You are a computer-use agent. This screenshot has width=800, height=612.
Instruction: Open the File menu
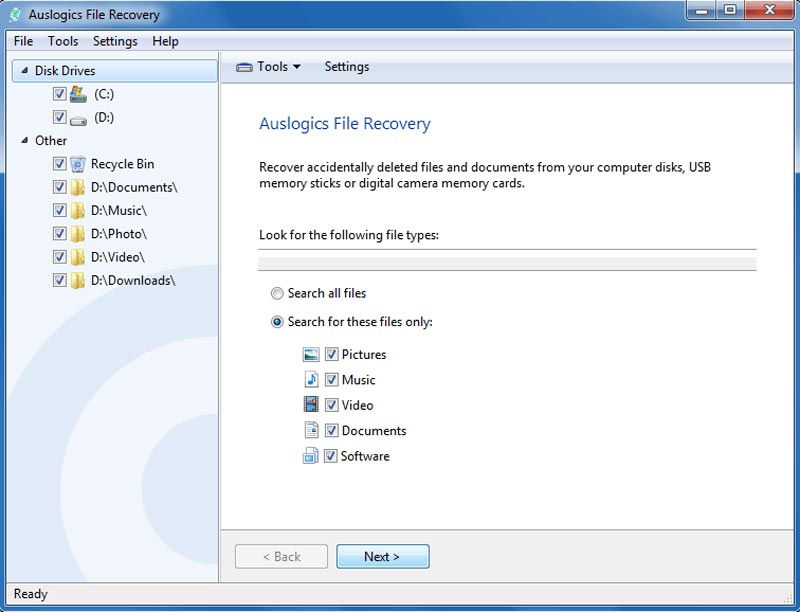pyautogui.click(x=23, y=41)
